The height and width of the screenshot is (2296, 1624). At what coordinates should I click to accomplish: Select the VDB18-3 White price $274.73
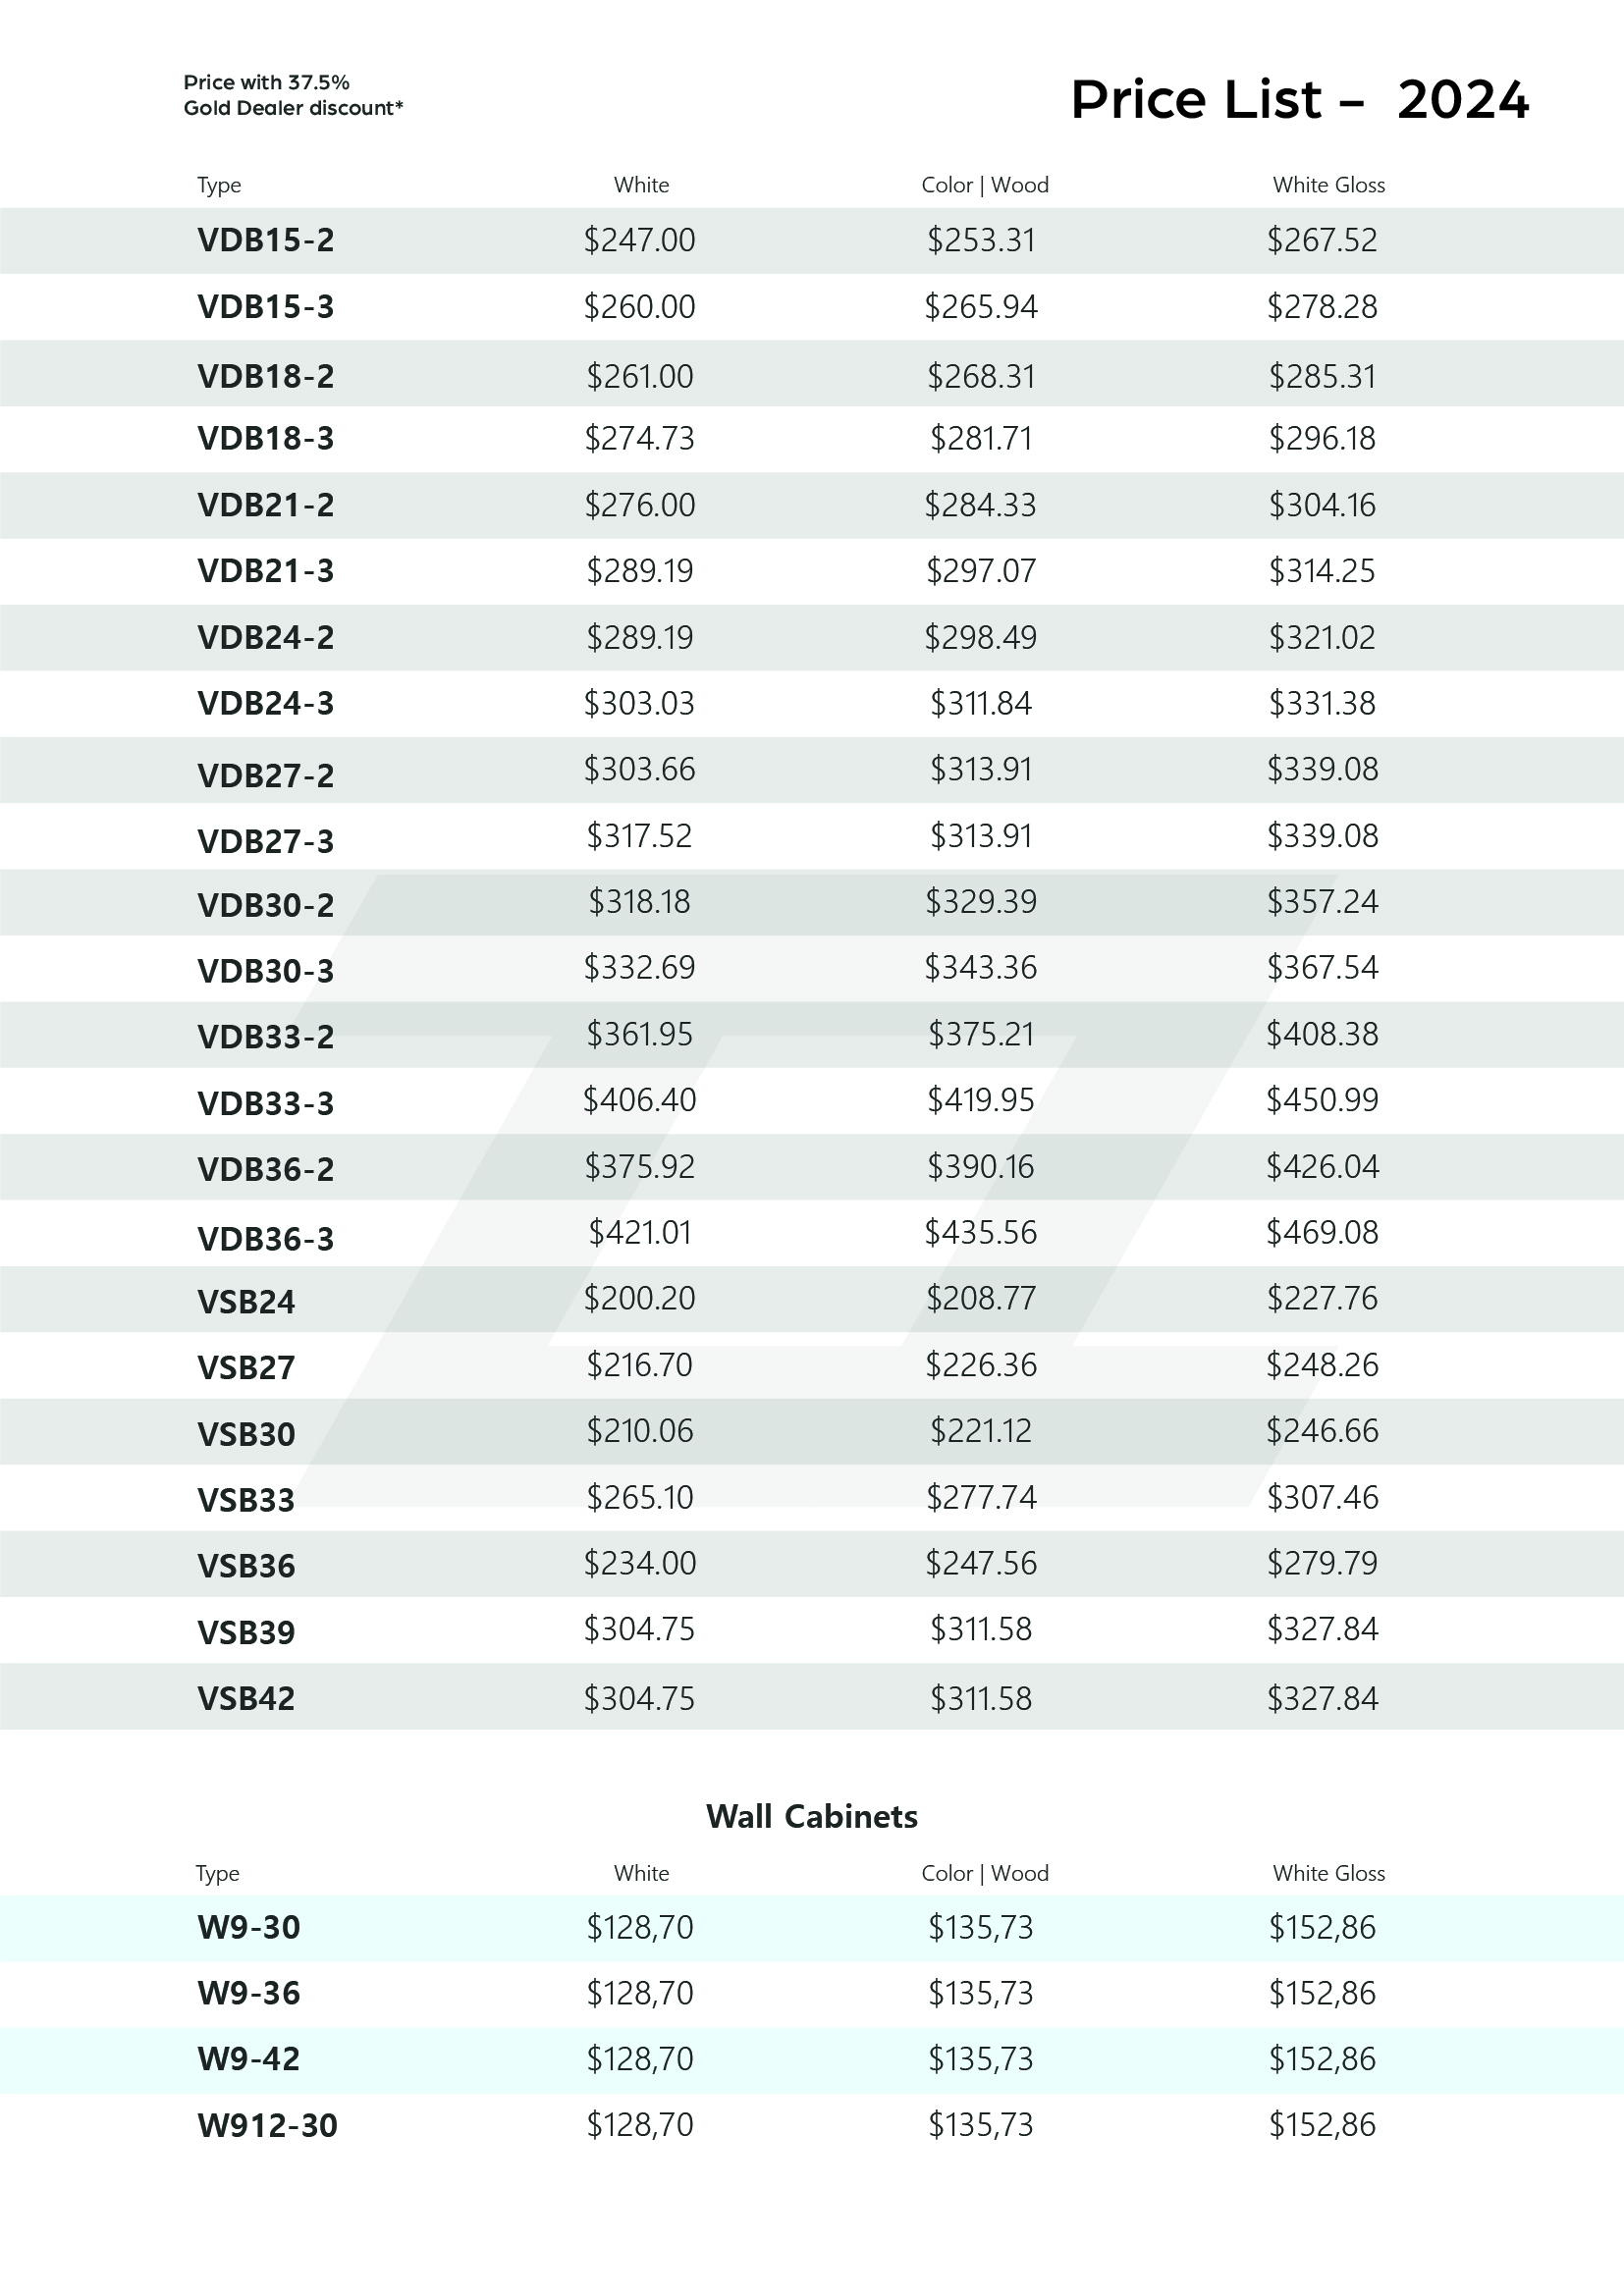(x=640, y=438)
